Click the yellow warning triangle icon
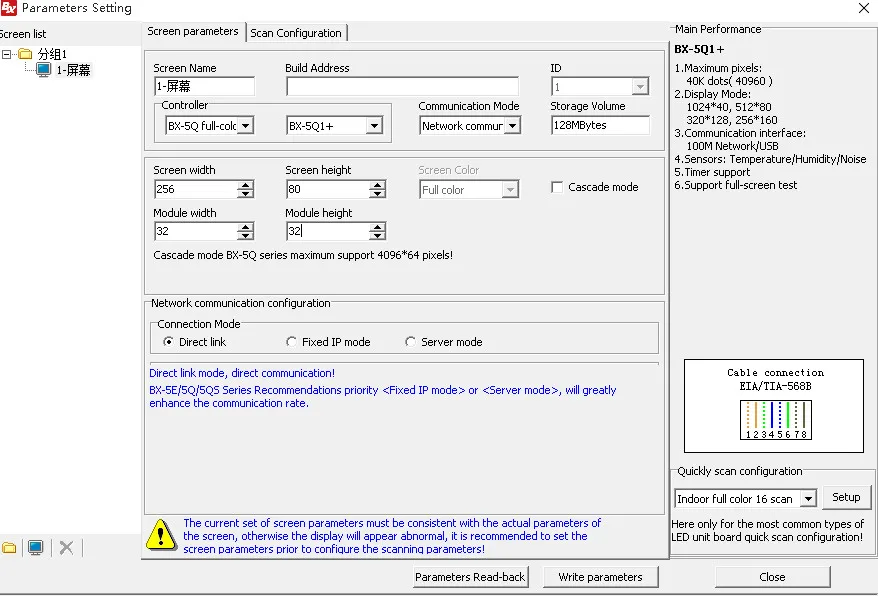878x596 pixels. tap(161, 535)
